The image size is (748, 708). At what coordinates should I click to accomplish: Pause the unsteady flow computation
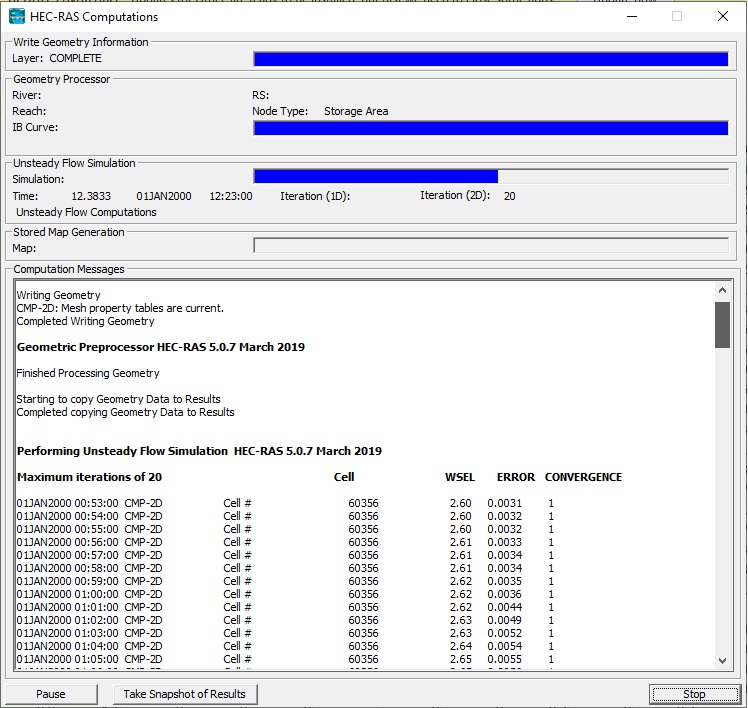pyautogui.click(x=51, y=694)
